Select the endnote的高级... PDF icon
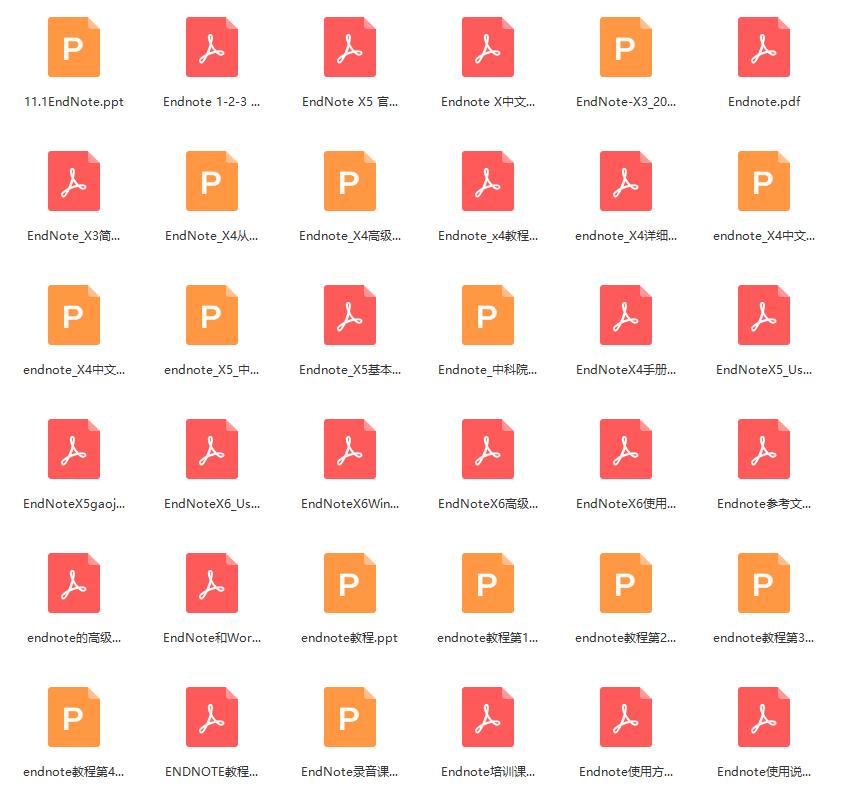 [74, 583]
